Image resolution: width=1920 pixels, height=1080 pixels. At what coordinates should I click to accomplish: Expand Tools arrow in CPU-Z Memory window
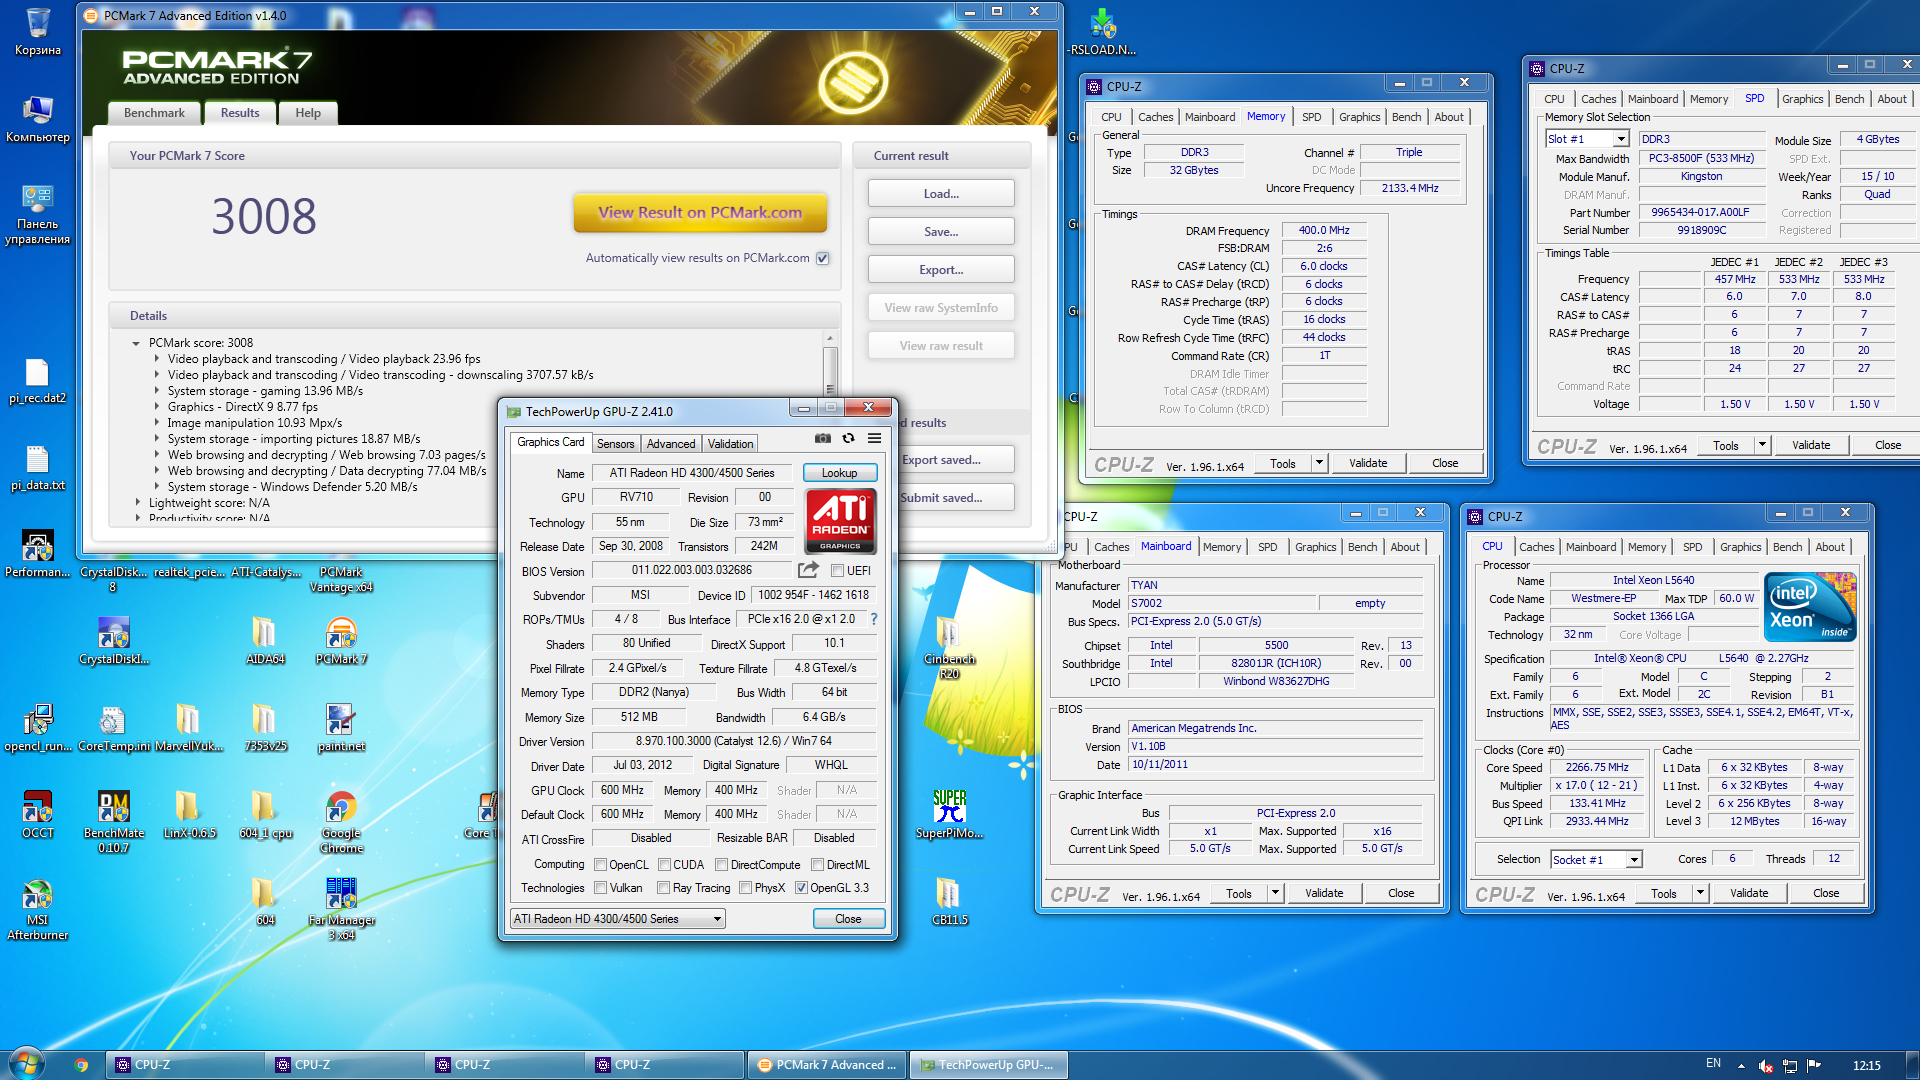[1320, 463]
